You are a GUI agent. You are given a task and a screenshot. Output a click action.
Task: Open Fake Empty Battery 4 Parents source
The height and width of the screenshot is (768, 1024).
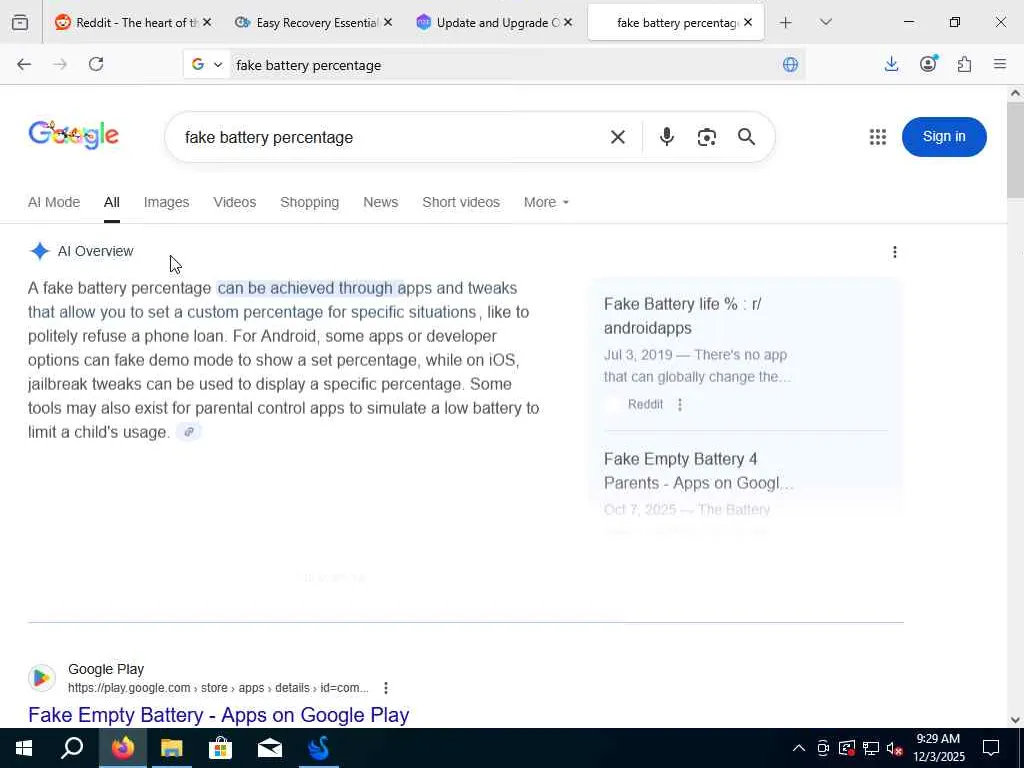point(699,471)
